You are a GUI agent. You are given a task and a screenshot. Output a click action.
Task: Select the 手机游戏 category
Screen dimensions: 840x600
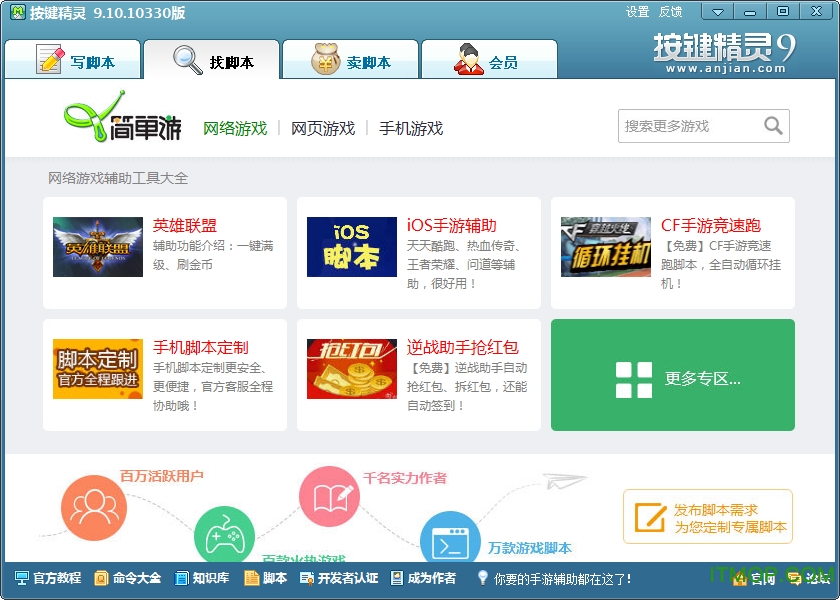pos(411,128)
